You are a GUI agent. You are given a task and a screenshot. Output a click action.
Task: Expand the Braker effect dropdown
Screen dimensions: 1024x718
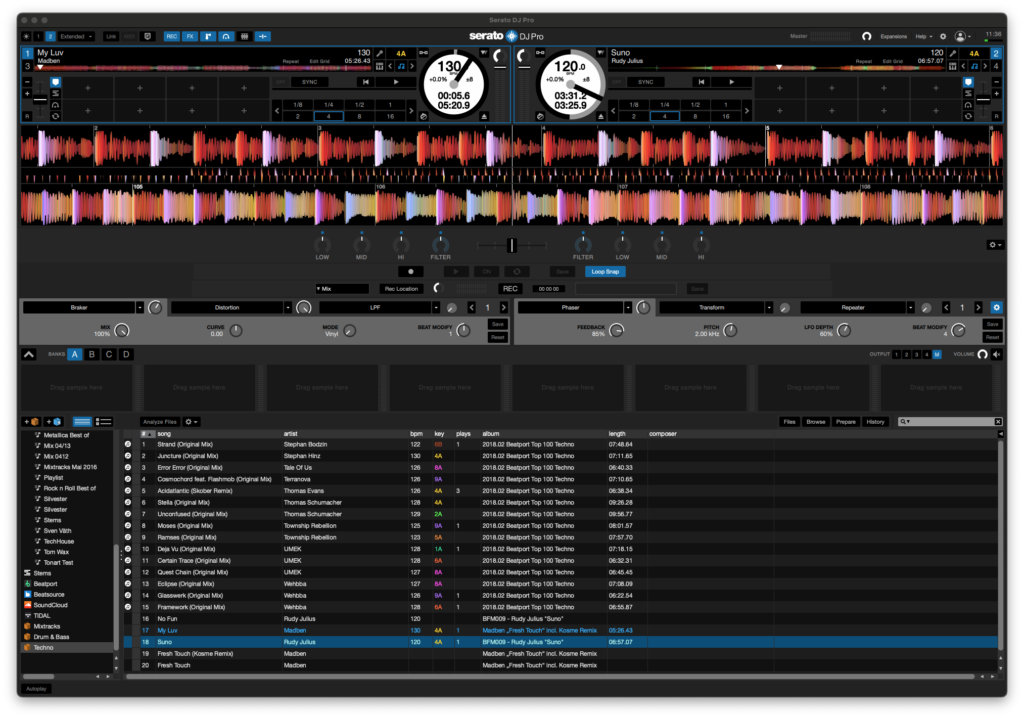click(x=140, y=308)
